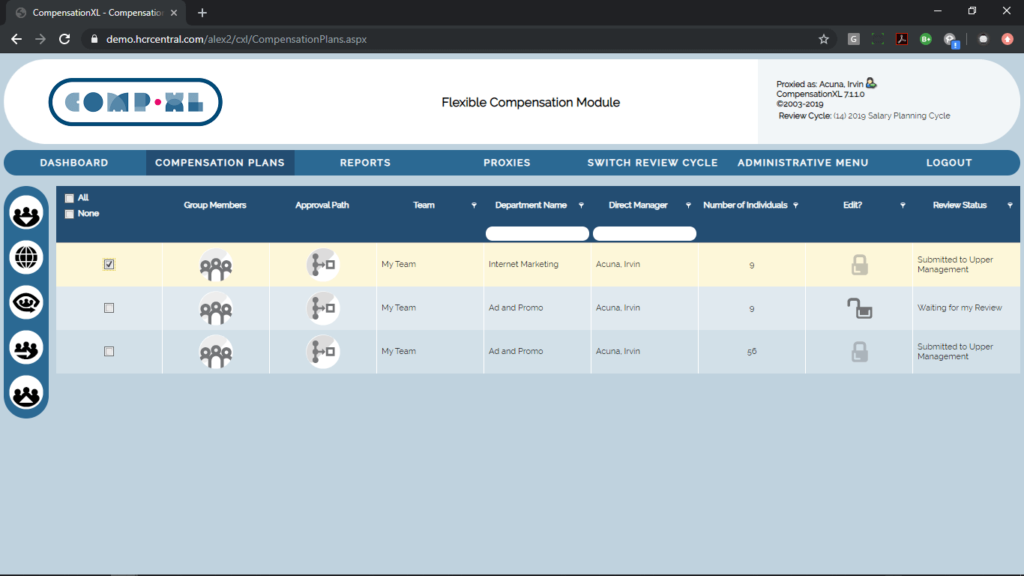The height and width of the screenshot is (576, 1024).
Task: Switch to the Reports tab
Action: point(365,161)
